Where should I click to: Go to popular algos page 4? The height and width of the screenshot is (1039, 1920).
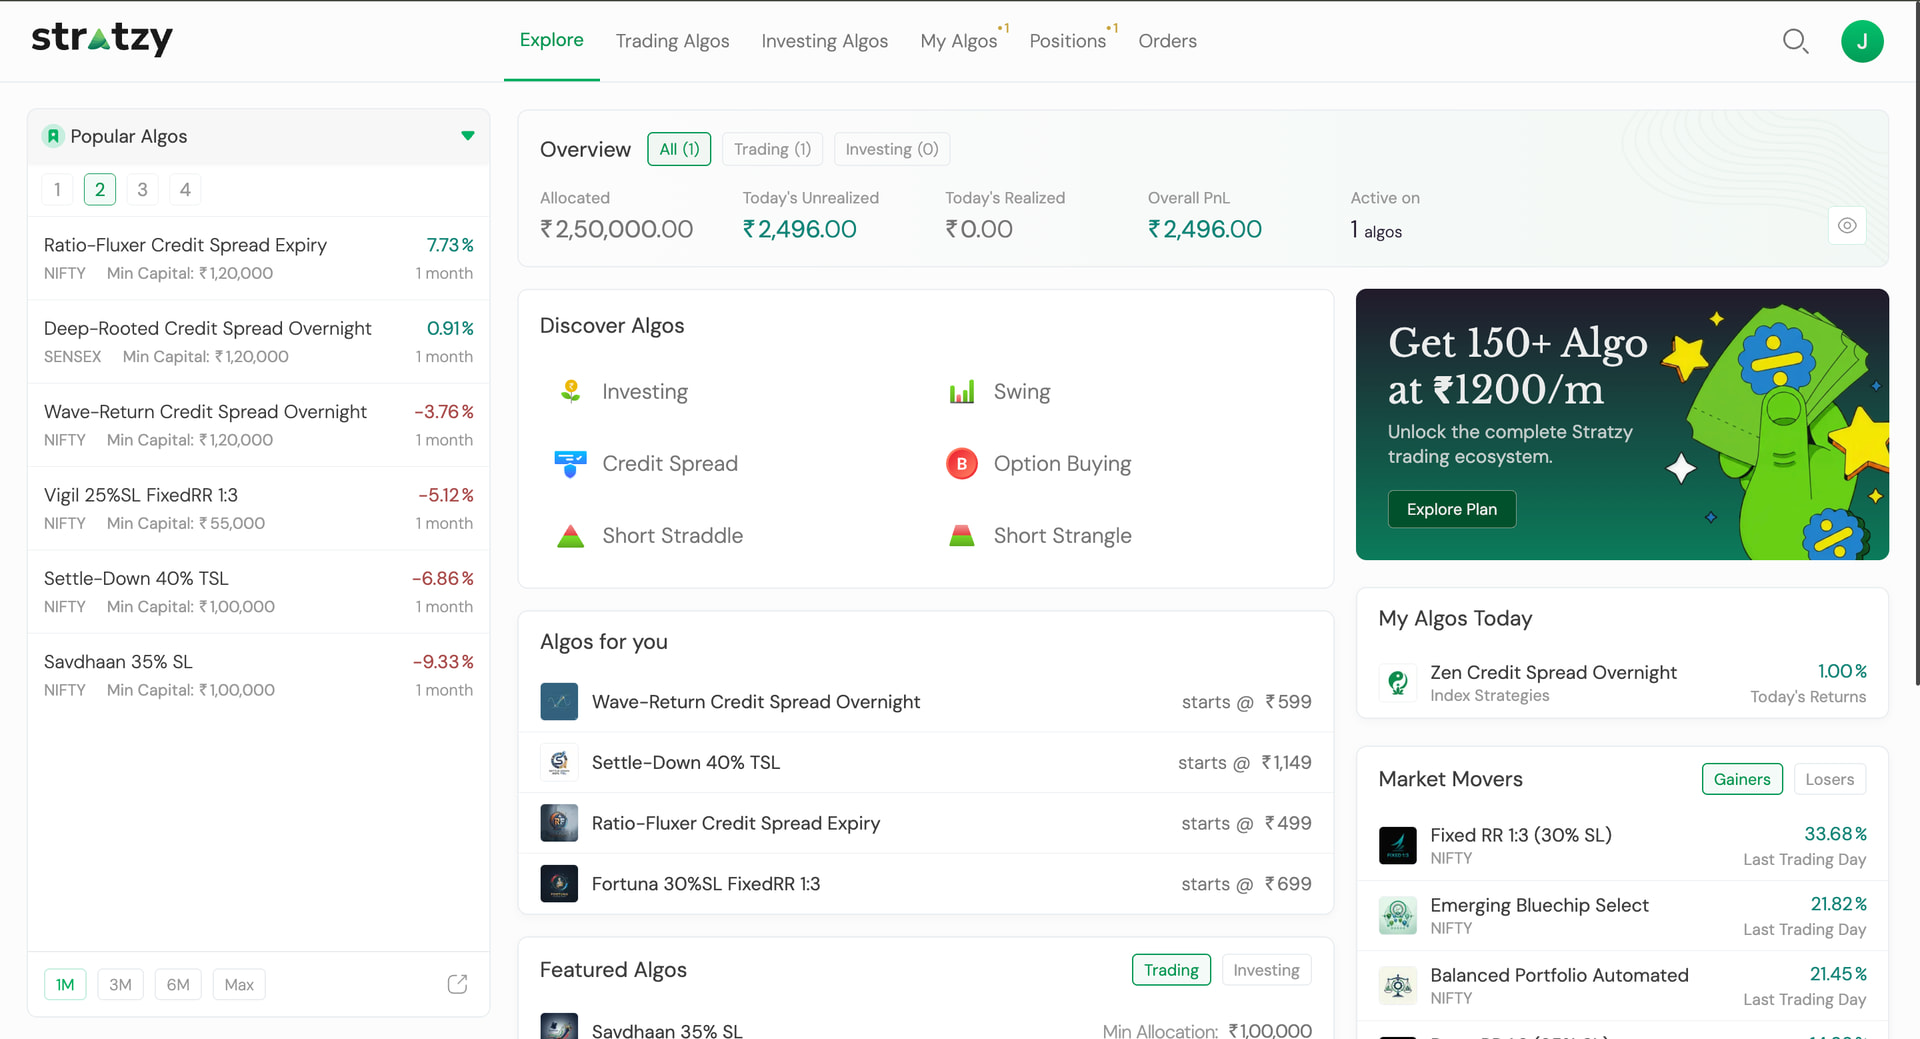[x=185, y=189]
